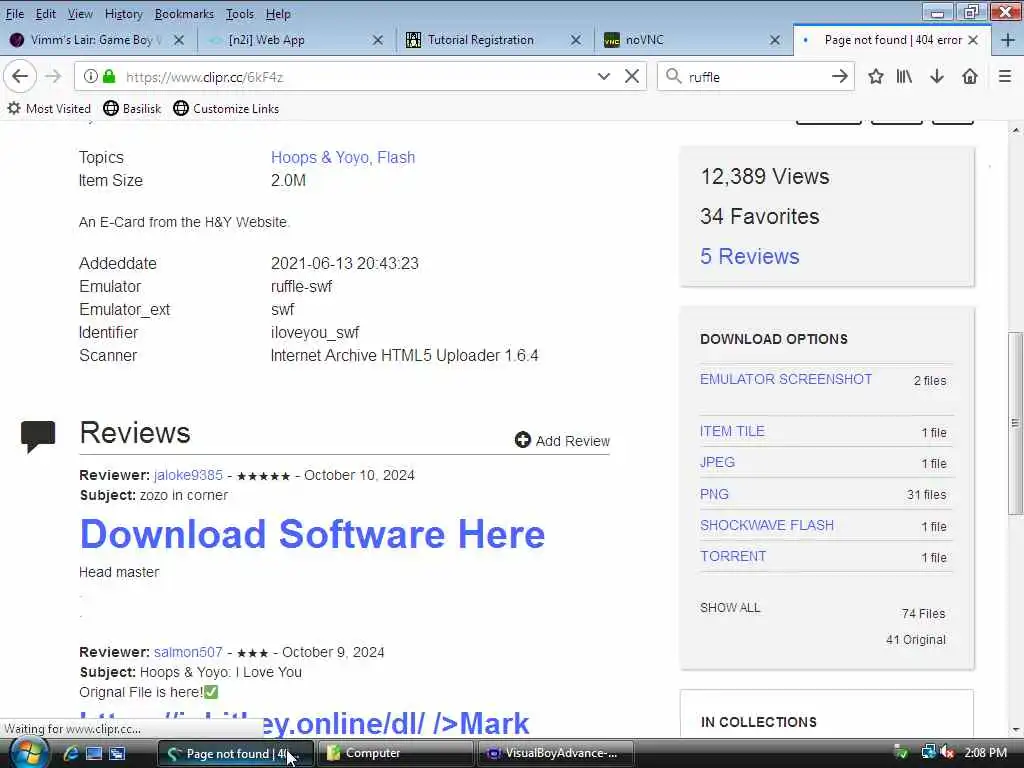Open the URL history dropdown arrow
This screenshot has height=768, width=1024.
603,76
